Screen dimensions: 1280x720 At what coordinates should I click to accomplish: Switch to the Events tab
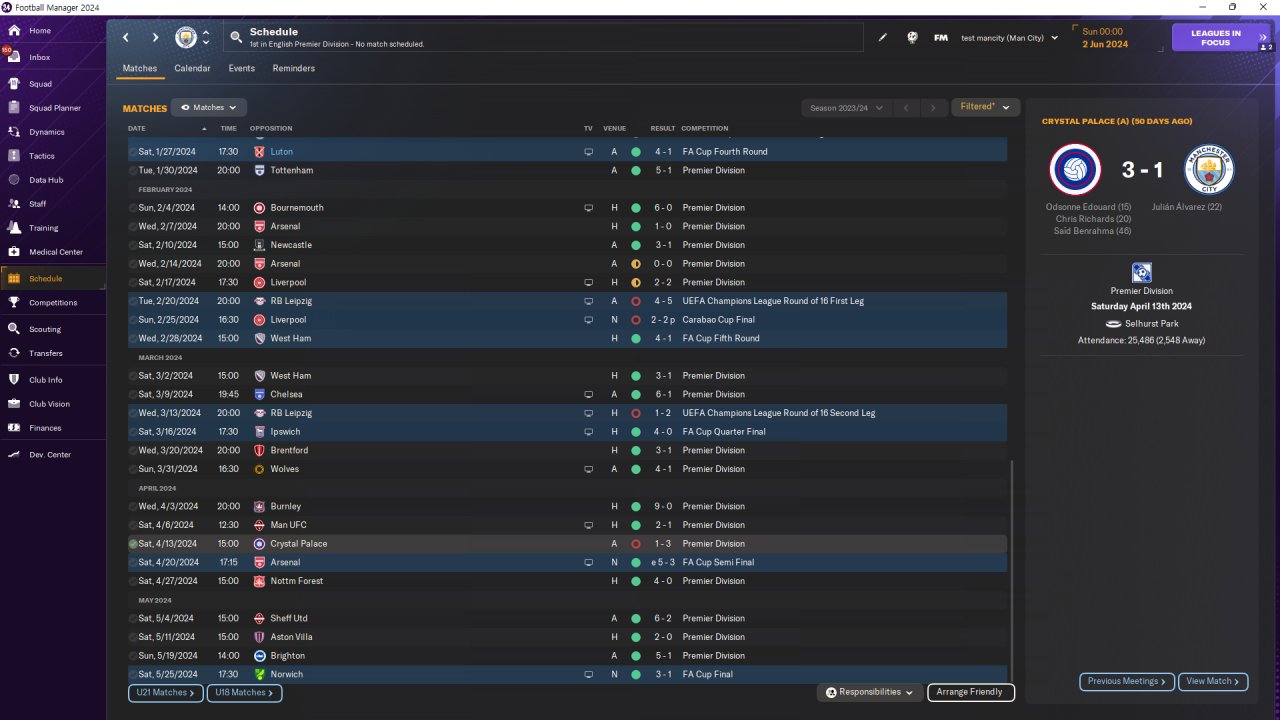click(241, 69)
